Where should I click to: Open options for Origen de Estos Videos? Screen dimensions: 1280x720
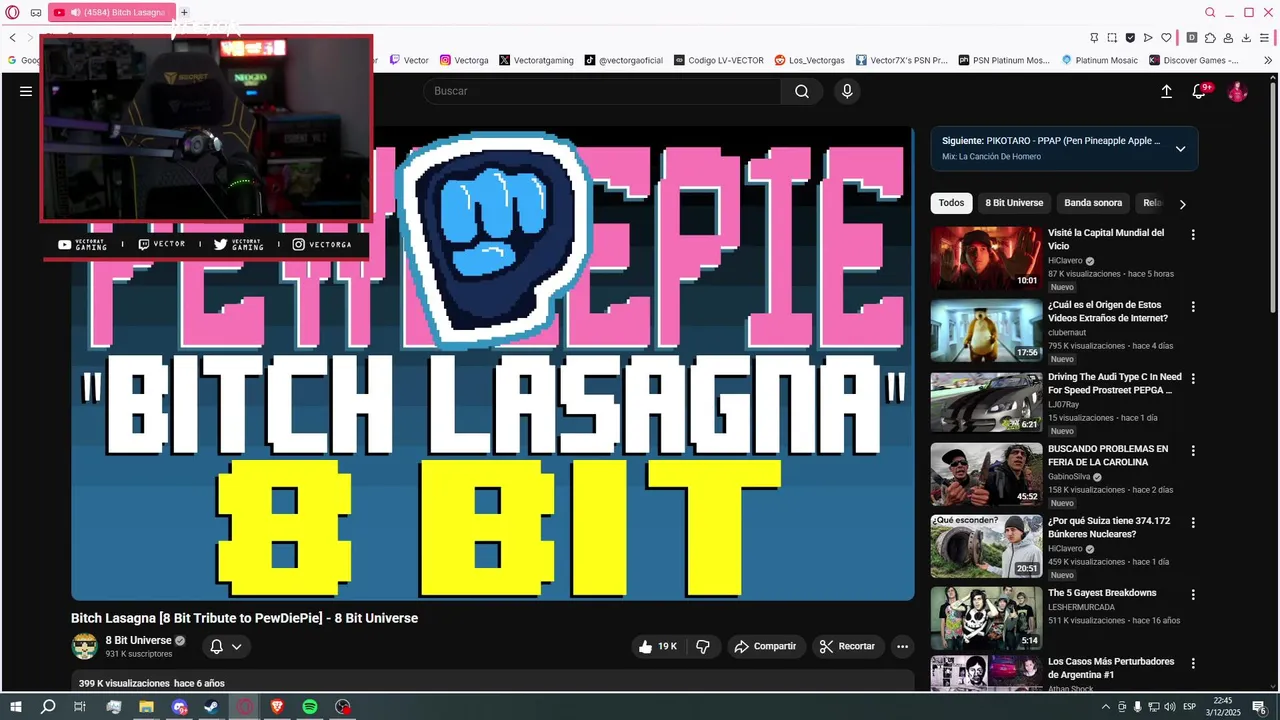(1192, 307)
